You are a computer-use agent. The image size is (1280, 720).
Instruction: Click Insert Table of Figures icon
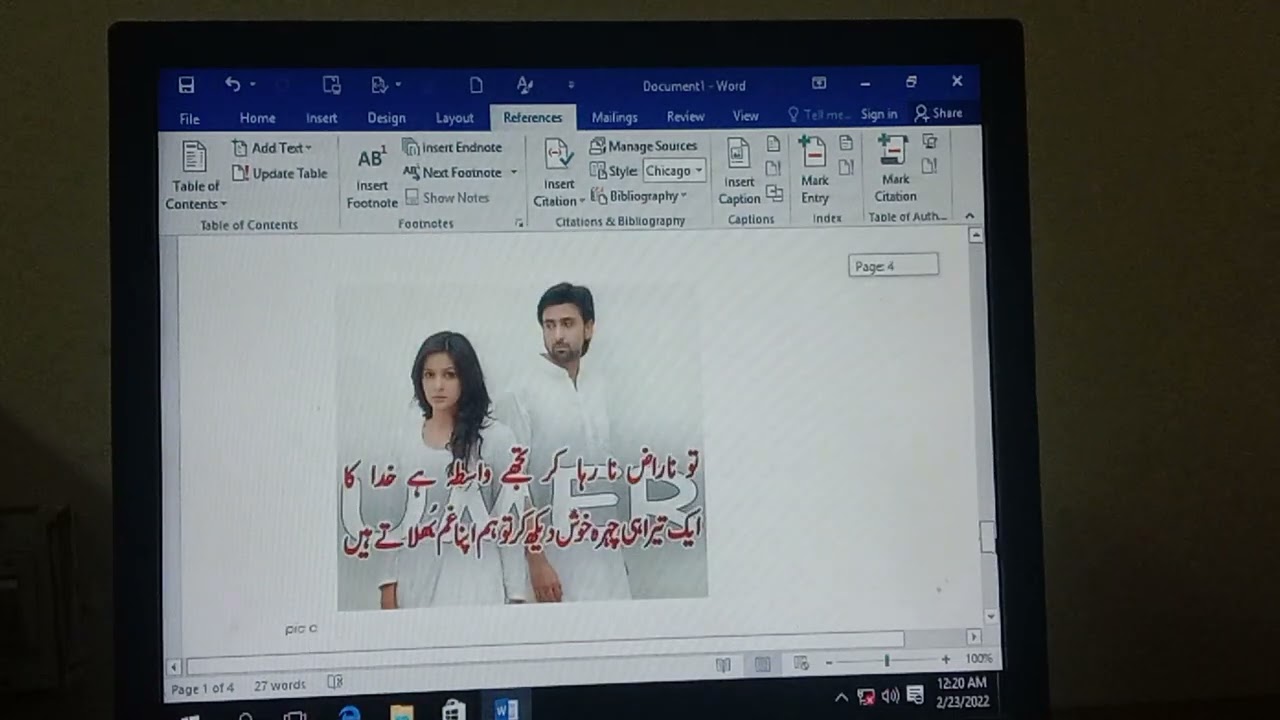coord(773,144)
